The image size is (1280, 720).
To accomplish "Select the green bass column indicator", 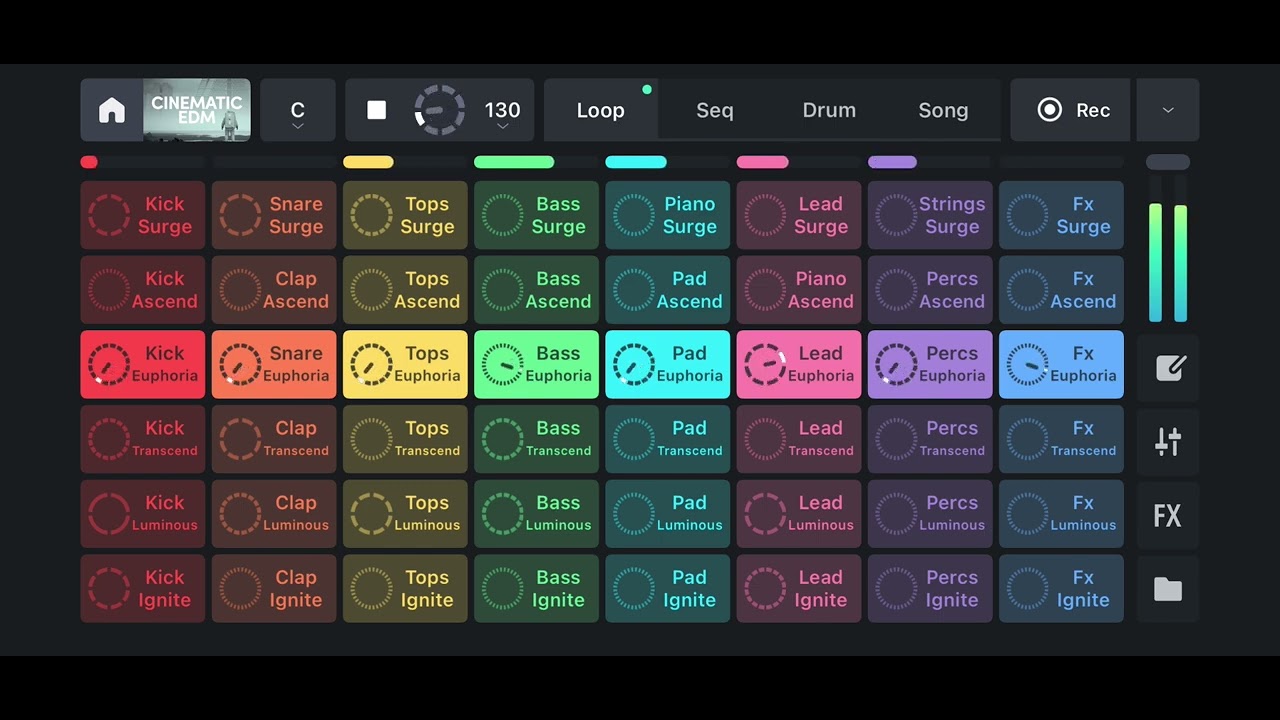I will click(514, 162).
